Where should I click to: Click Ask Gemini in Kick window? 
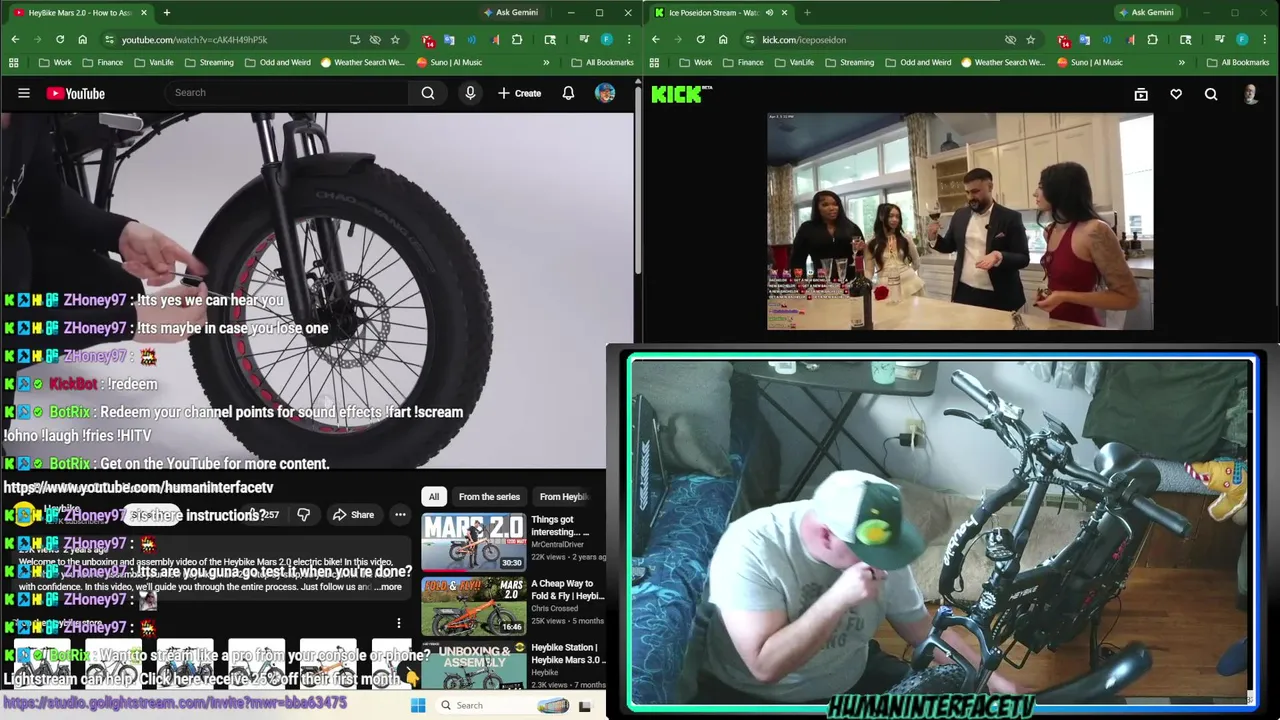coord(1145,12)
